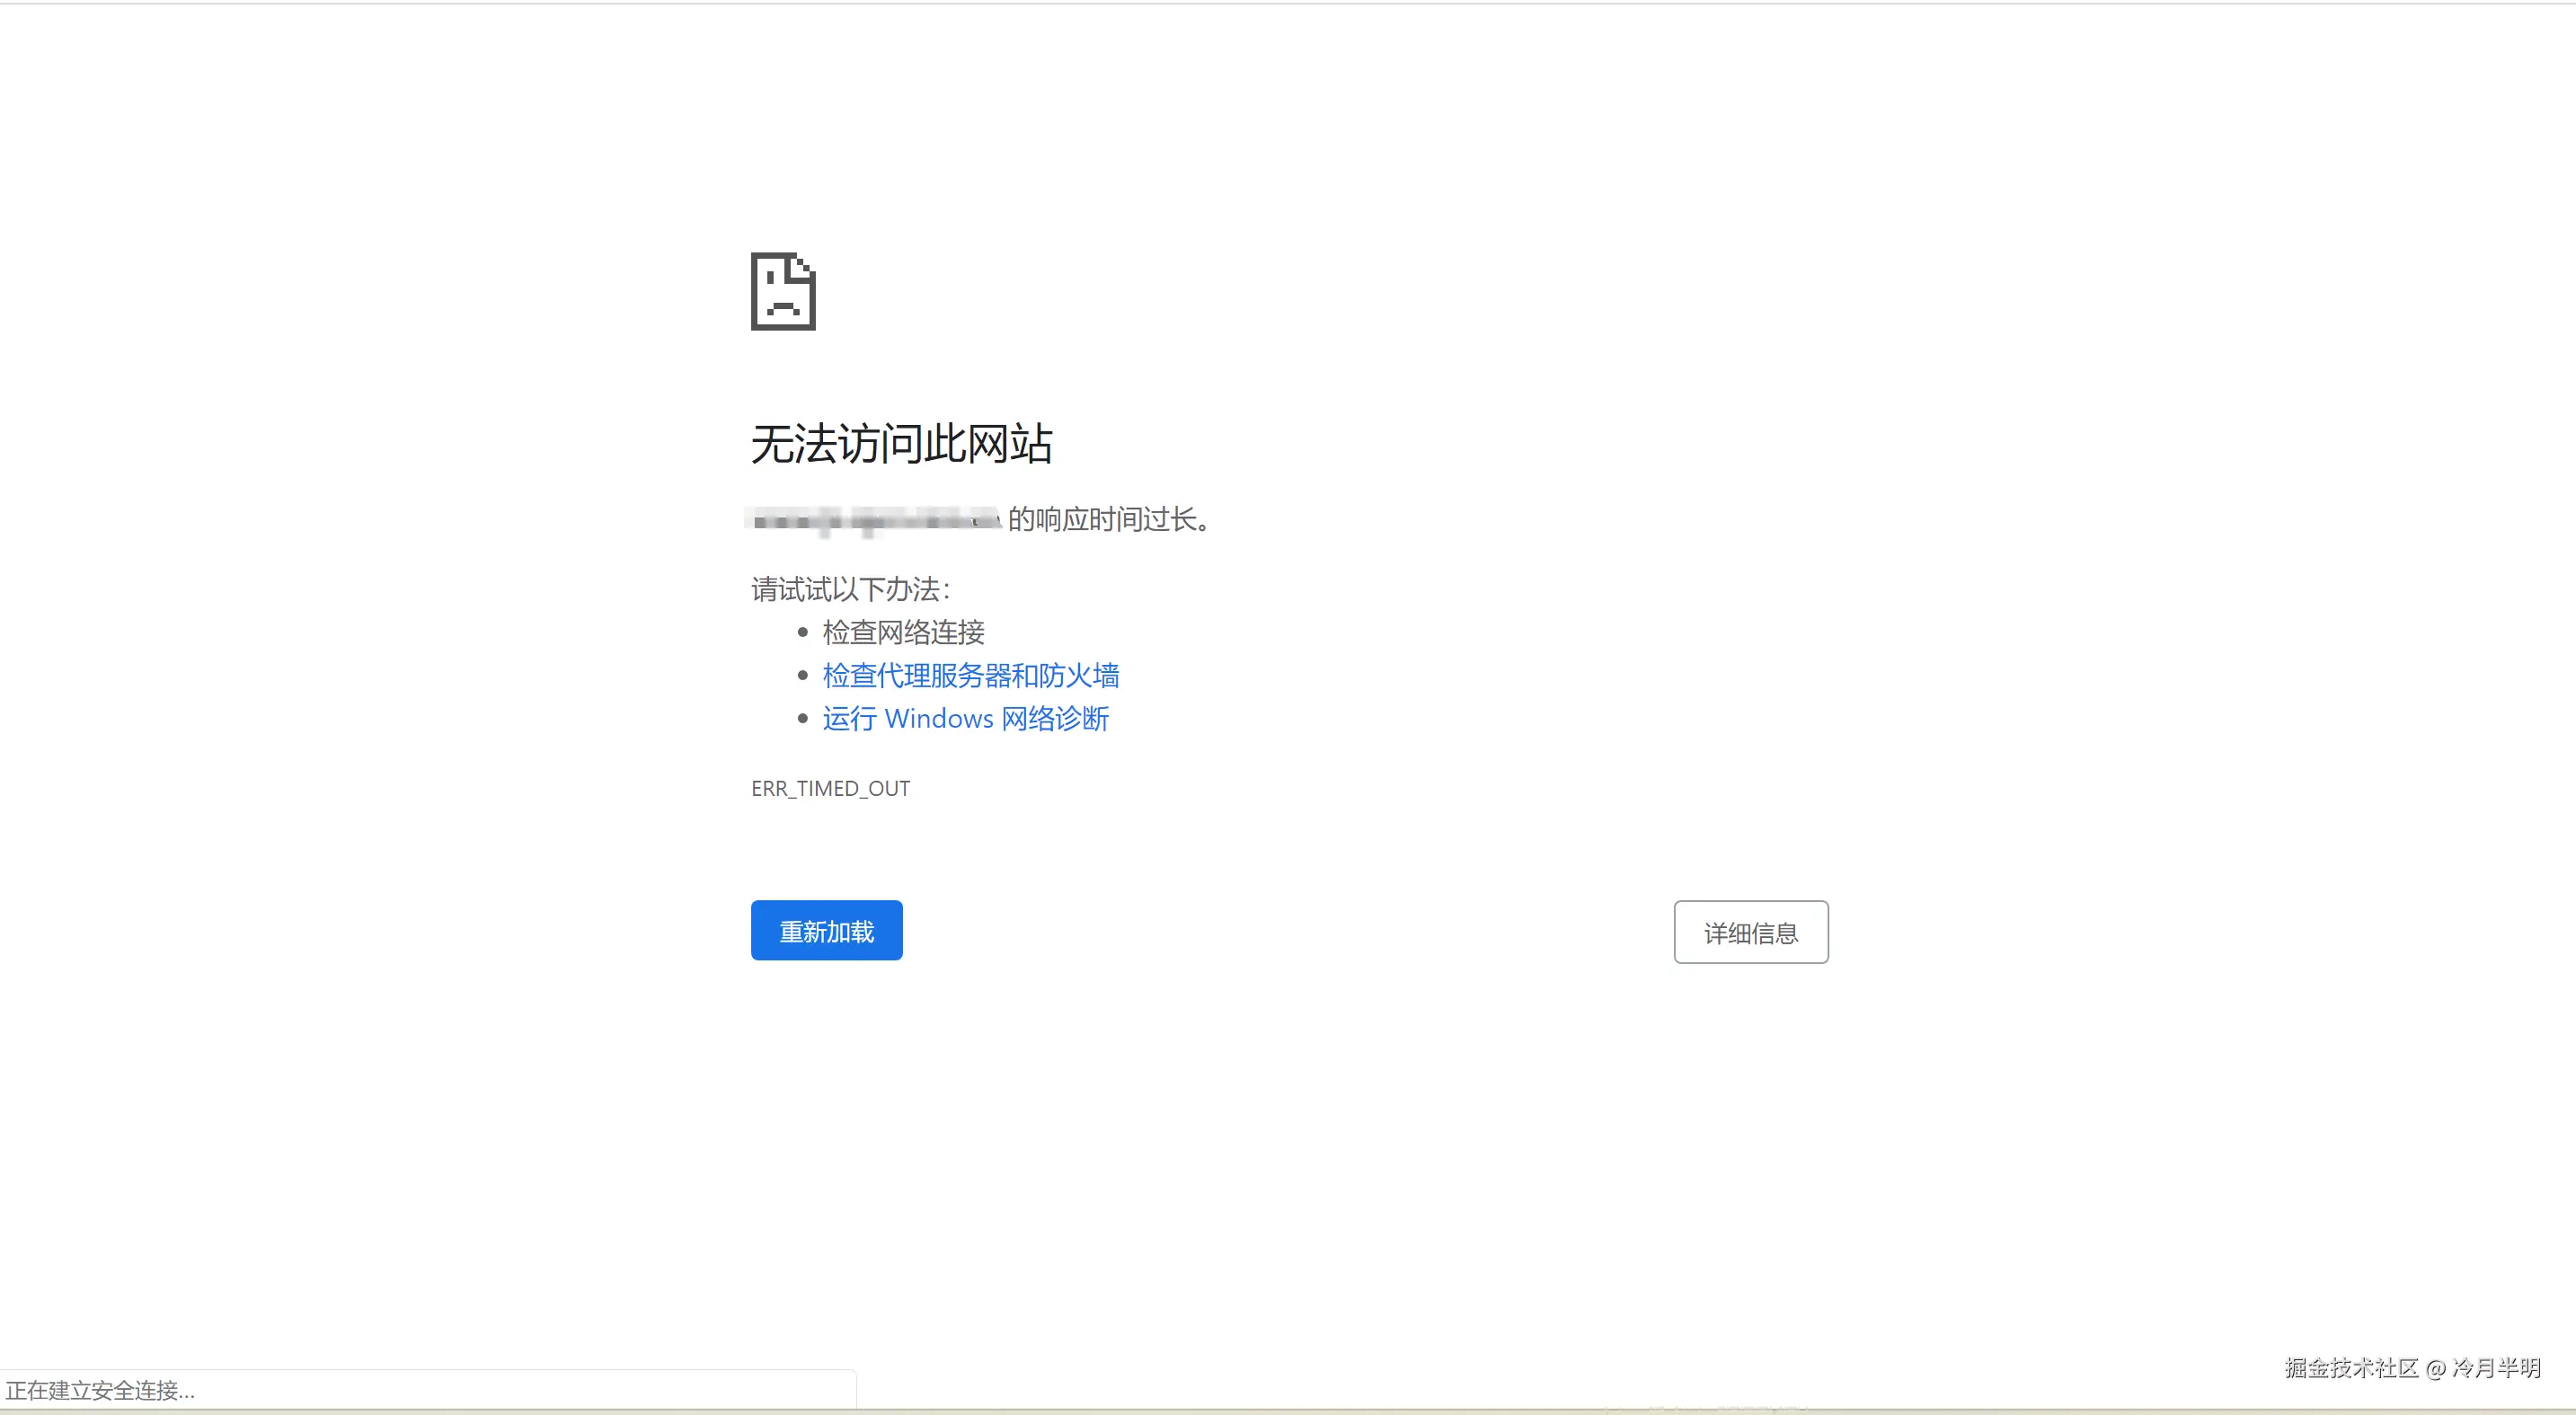Collapse the 请试试以下办法 suggestion list
The image size is (2576, 1415).
click(849, 590)
